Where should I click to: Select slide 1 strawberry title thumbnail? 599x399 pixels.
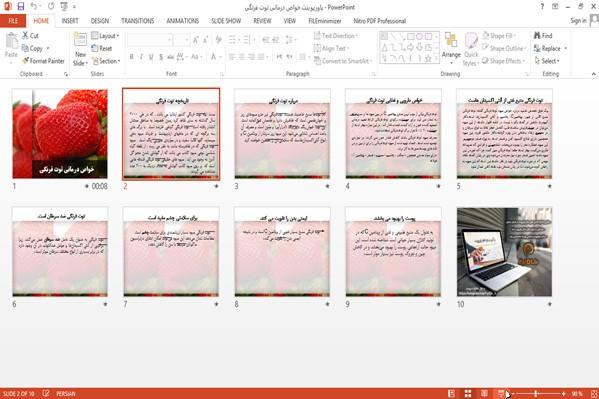point(60,134)
